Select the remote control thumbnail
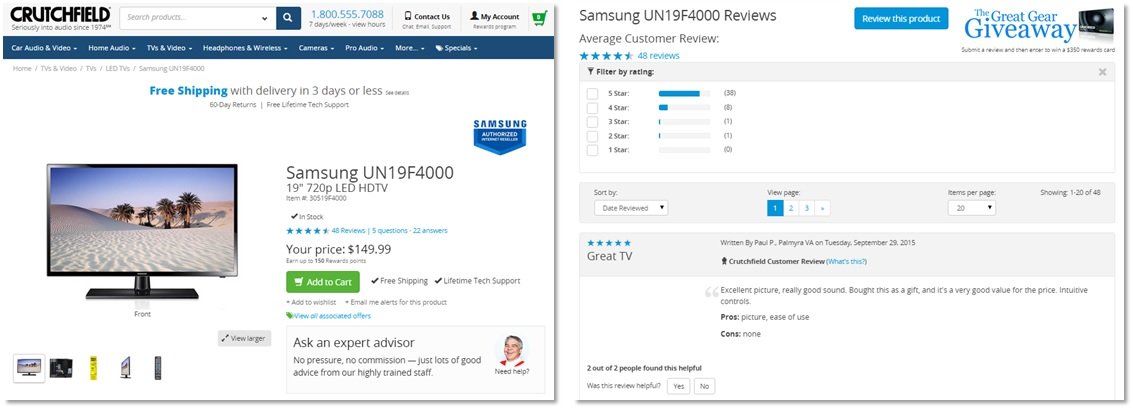The height and width of the screenshot is (409, 1133). [158, 368]
